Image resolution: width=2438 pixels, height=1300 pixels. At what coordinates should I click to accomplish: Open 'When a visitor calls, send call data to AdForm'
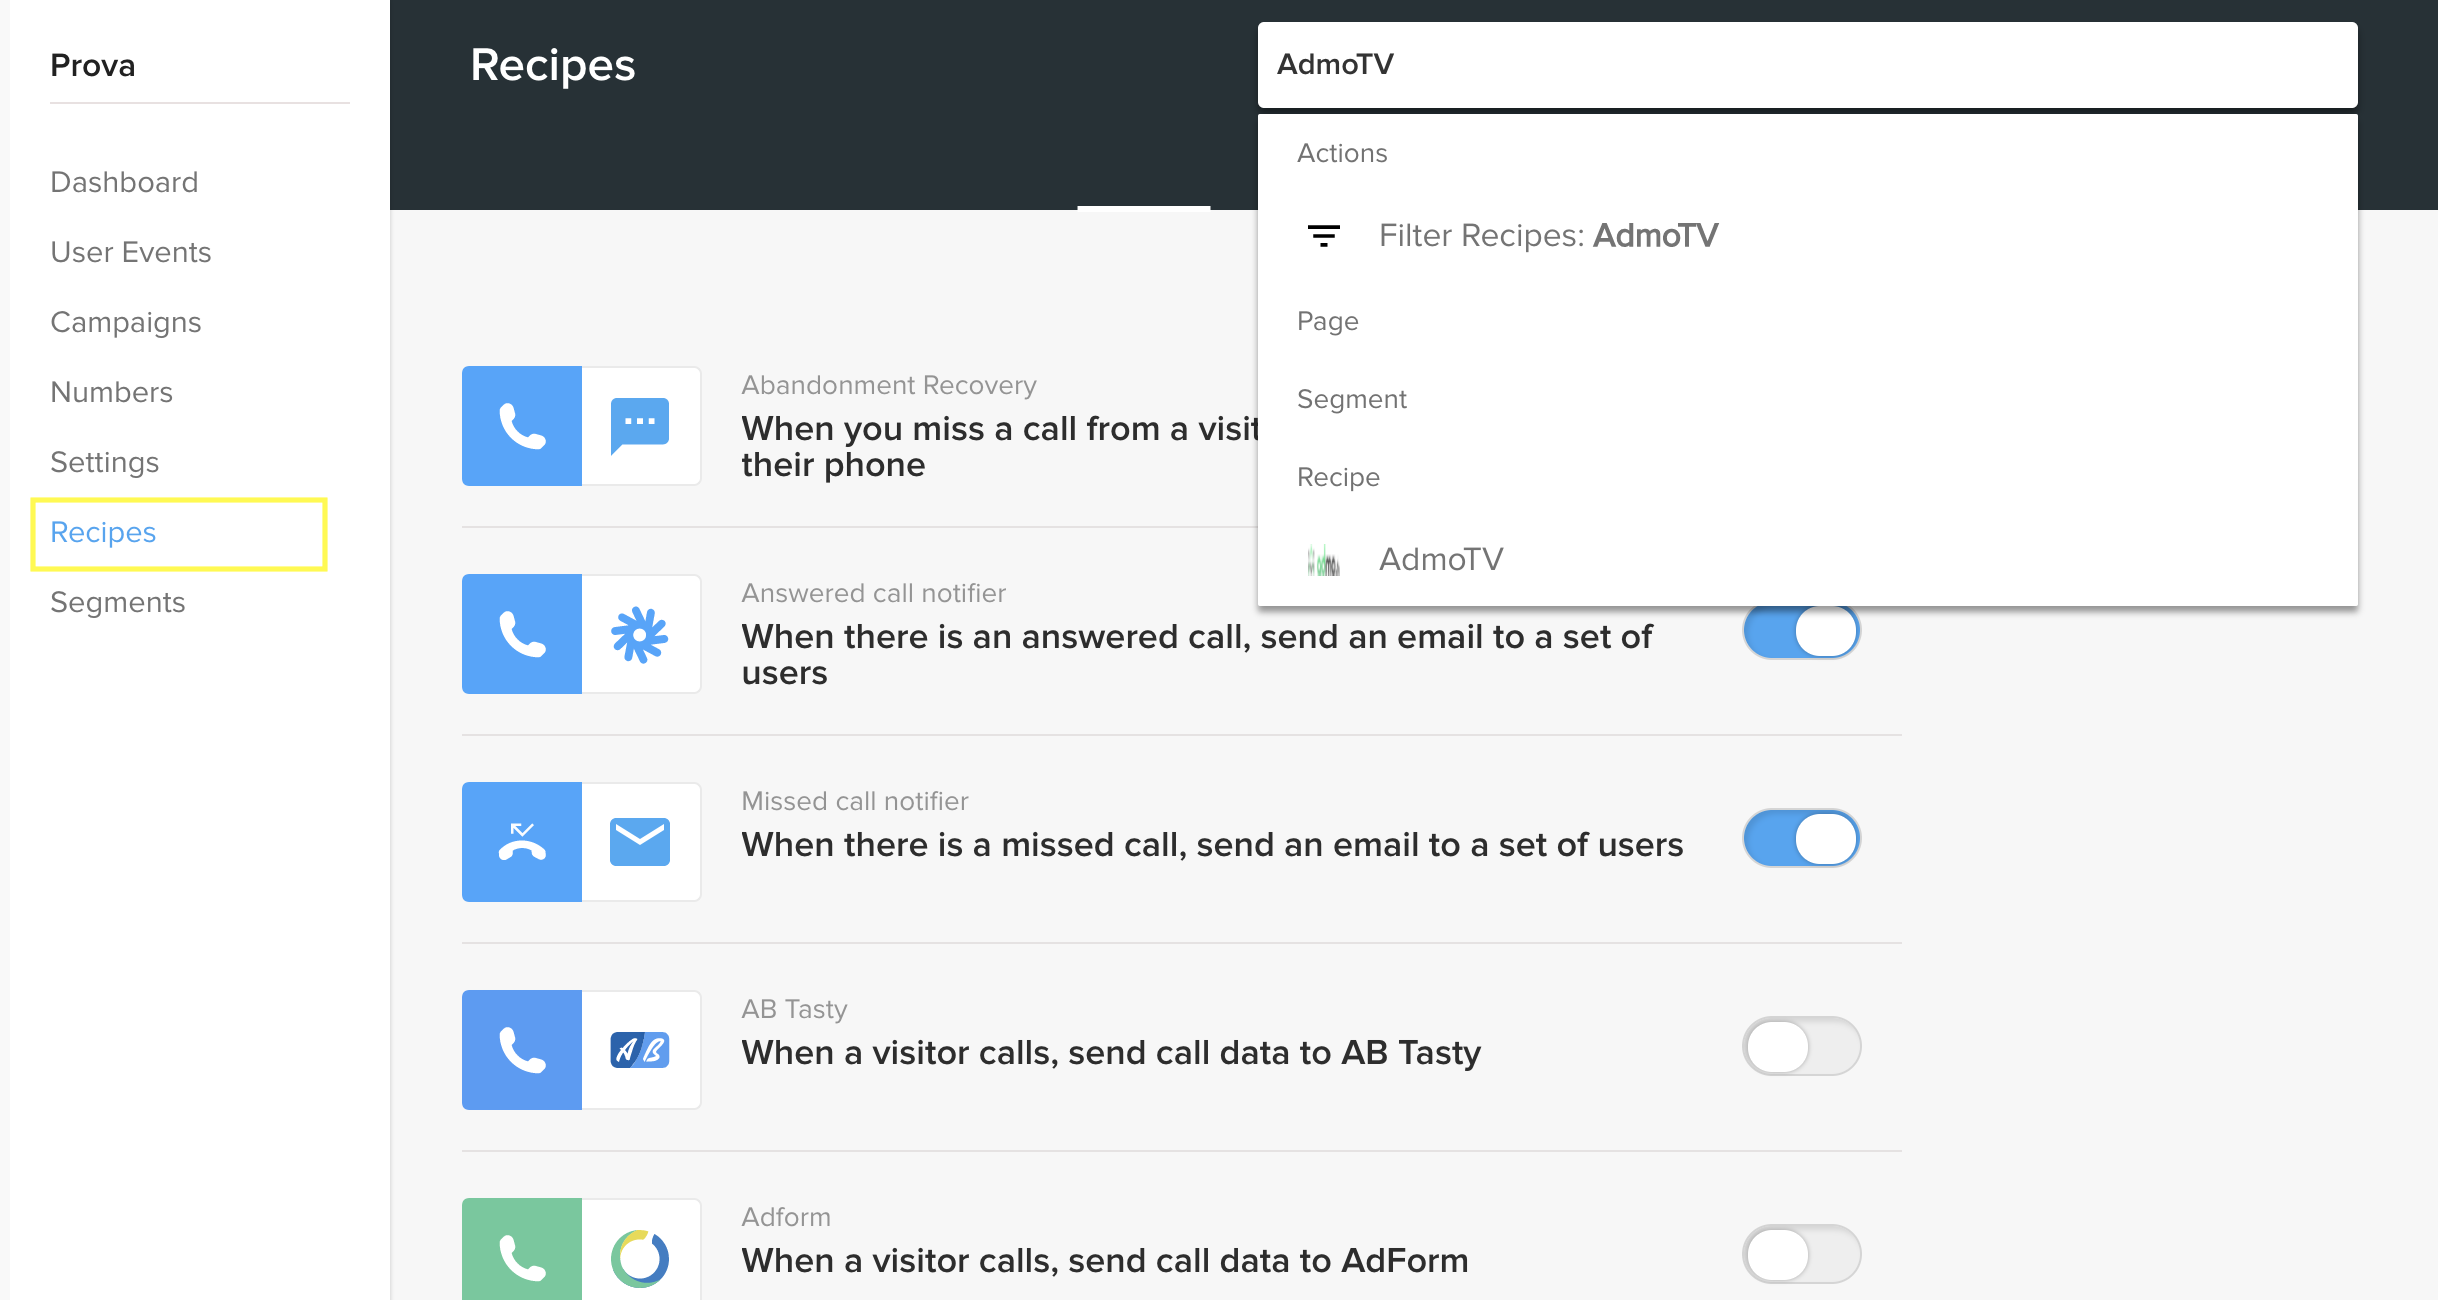pos(1105,1261)
